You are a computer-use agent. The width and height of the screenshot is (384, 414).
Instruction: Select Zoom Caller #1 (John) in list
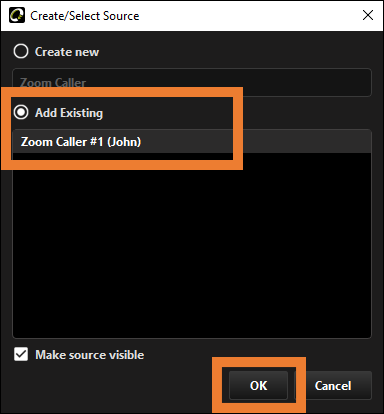point(192,142)
